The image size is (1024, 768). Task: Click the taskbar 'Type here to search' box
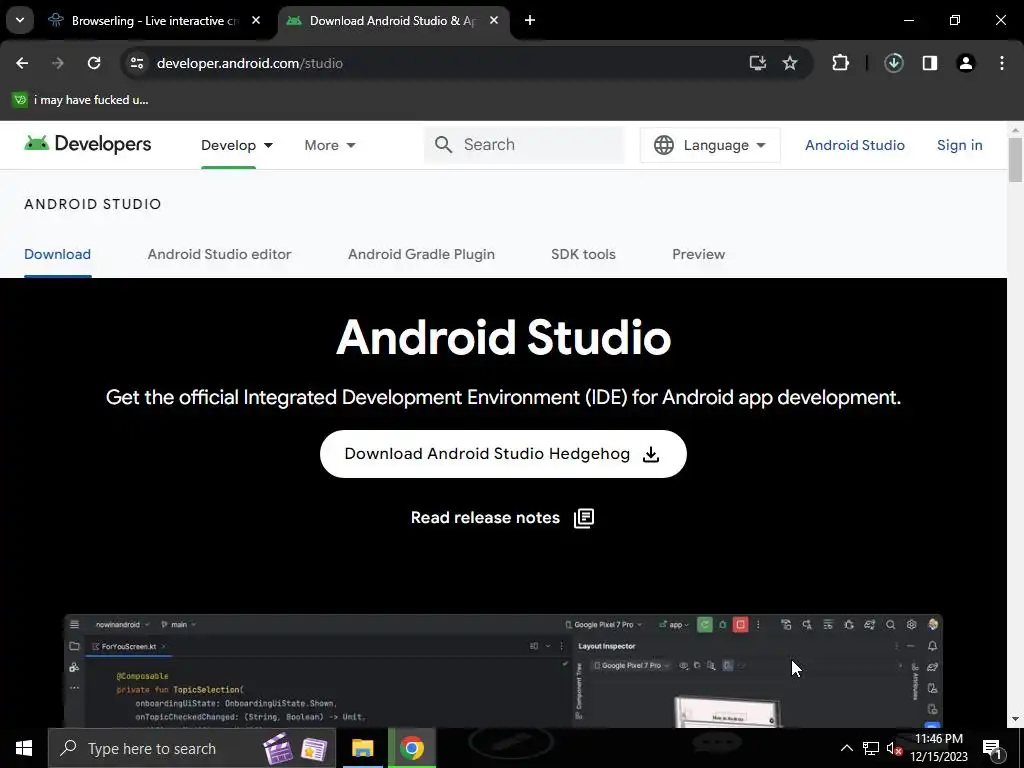pos(192,748)
